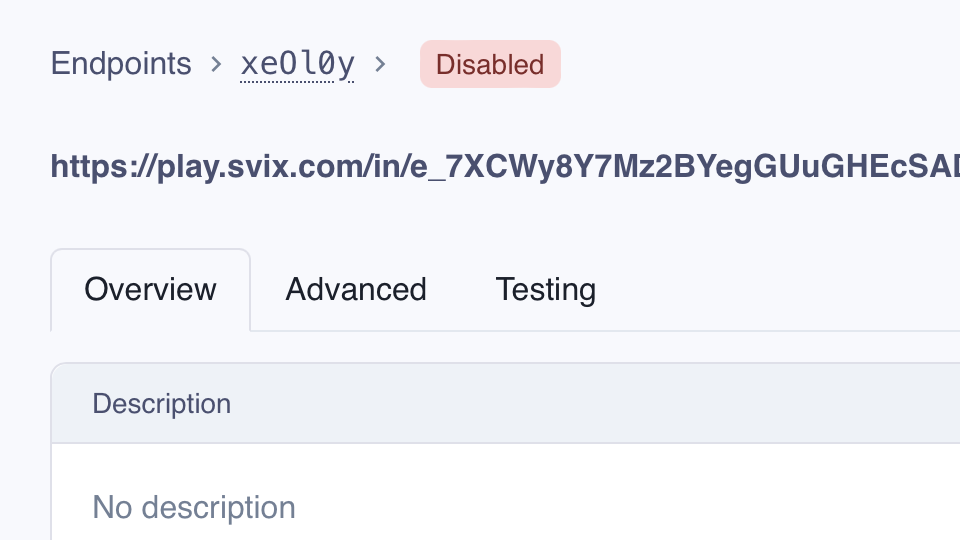Go to the Testing tab
The height and width of the screenshot is (540, 960).
(546, 290)
